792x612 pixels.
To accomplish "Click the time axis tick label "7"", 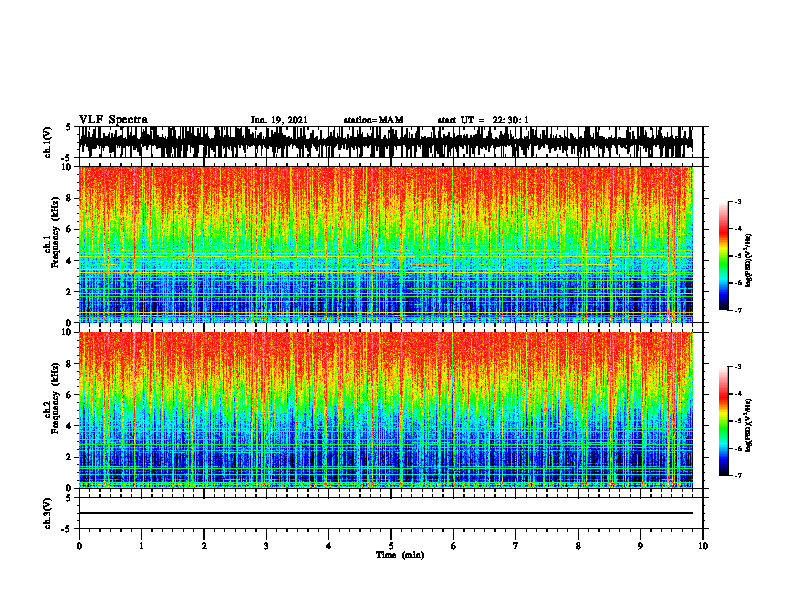I will click(x=516, y=546).
